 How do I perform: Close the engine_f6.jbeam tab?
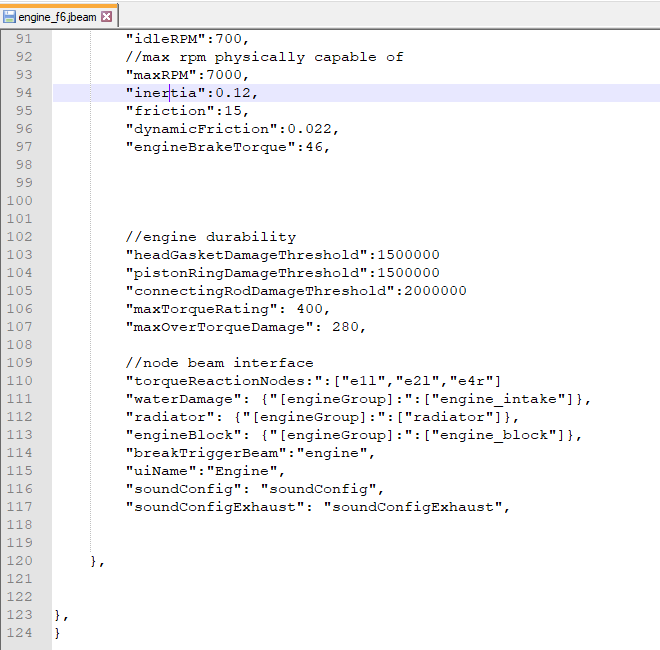point(107,17)
